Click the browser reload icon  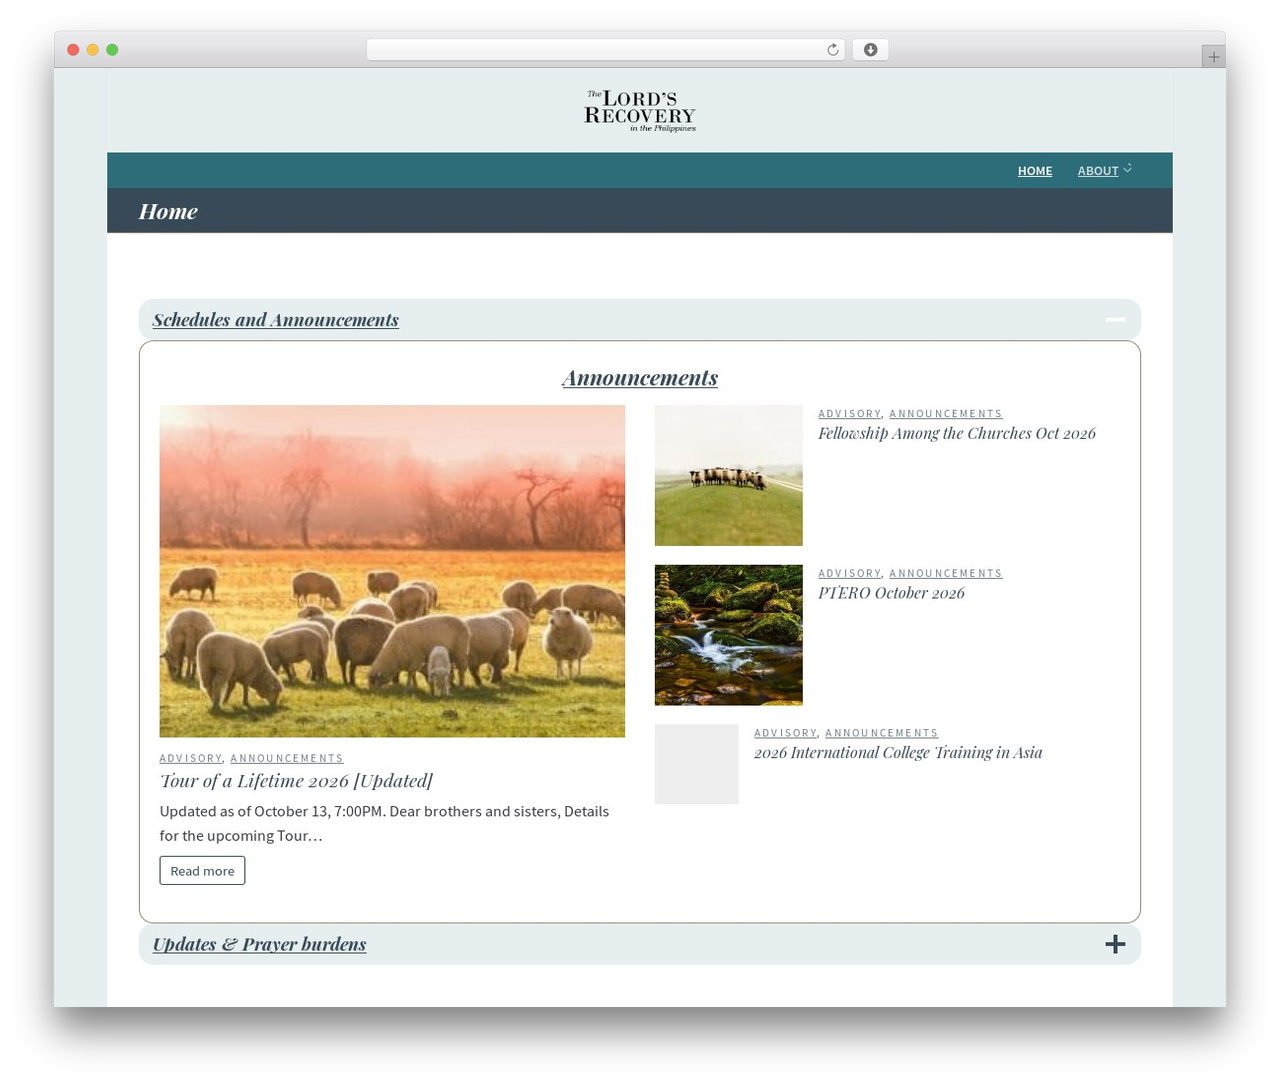tap(832, 50)
